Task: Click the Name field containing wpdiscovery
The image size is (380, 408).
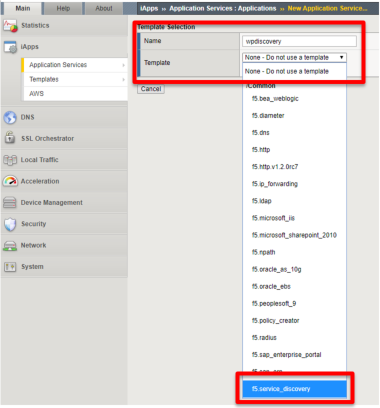Action: coord(299,41)
